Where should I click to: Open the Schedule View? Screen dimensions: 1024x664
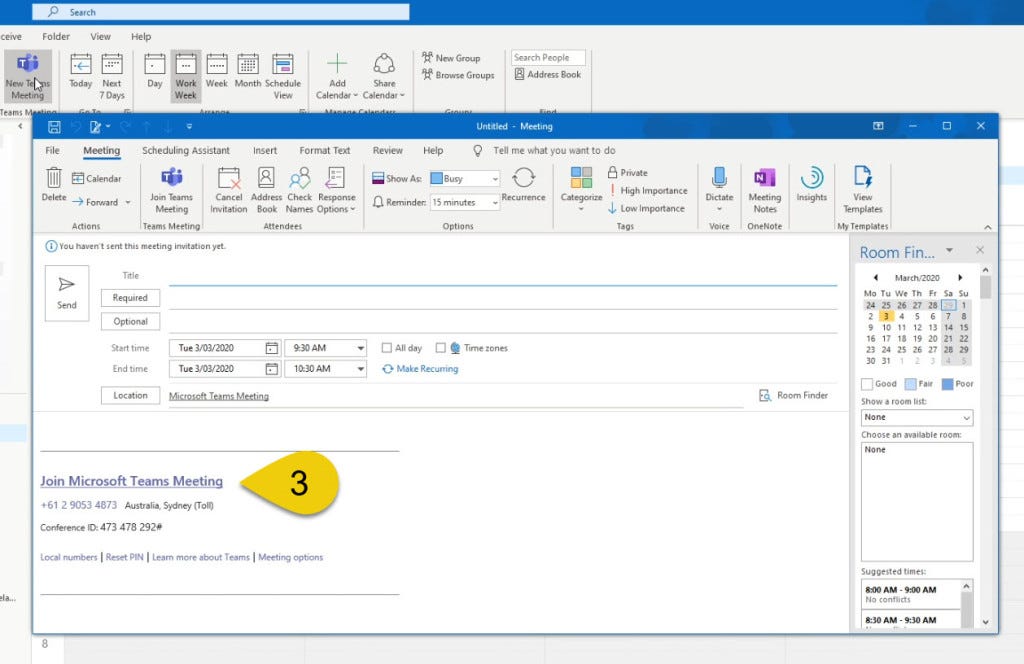(x=283, y=76)
